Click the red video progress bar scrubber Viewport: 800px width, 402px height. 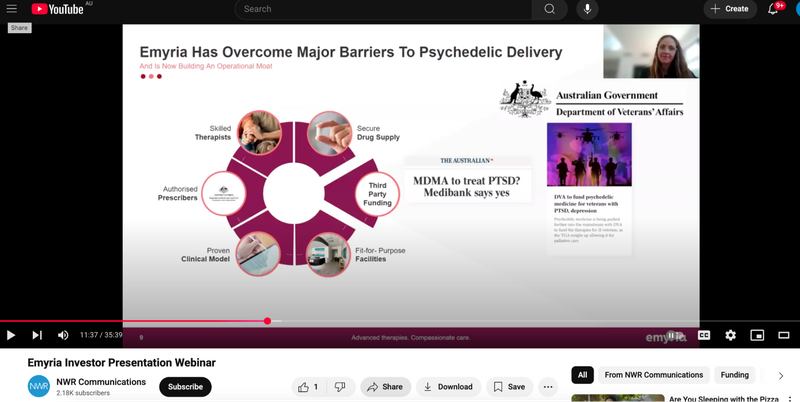(x=268, y=321)
